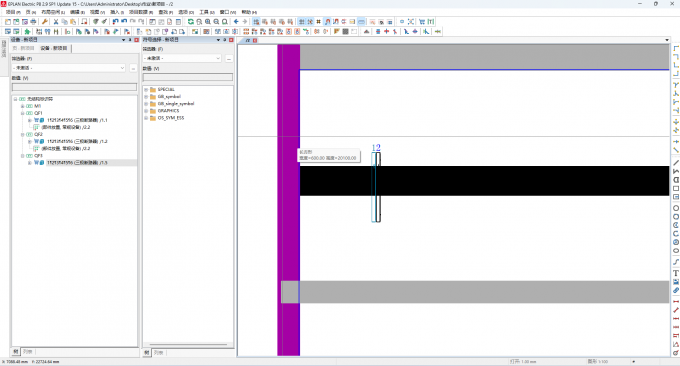Image resolution: width=680 pixels, height=366 pixels.
Task: Switch to 列表 tab in symbol selection panel
Action: click(x=158, y=353)
